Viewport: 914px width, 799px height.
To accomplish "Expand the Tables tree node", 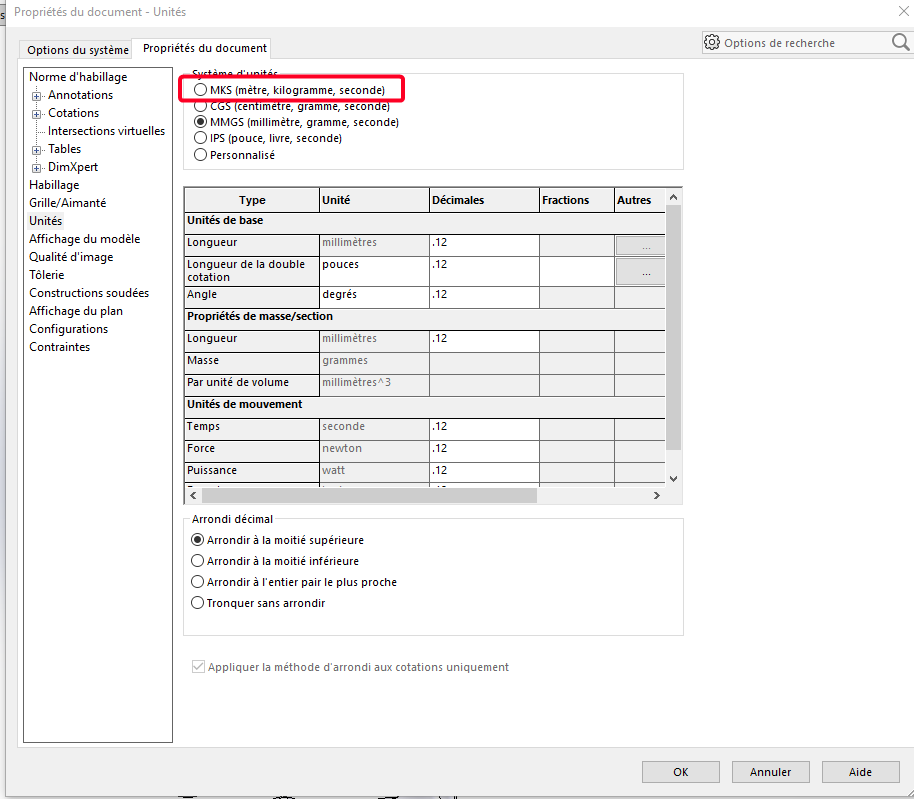I will coord(37,150).
